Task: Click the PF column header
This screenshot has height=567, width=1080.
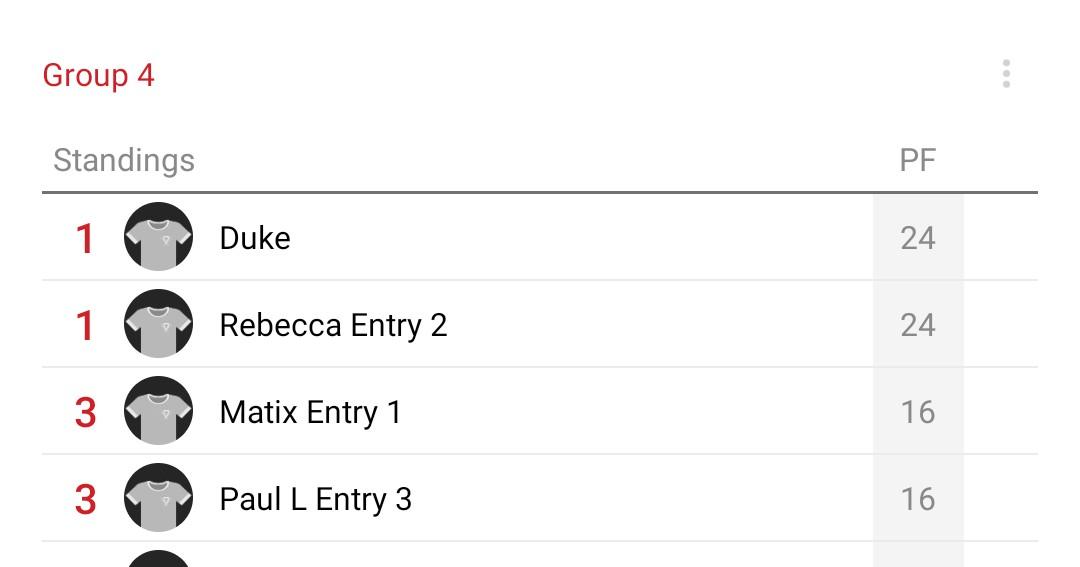Action: pos(917,160)
